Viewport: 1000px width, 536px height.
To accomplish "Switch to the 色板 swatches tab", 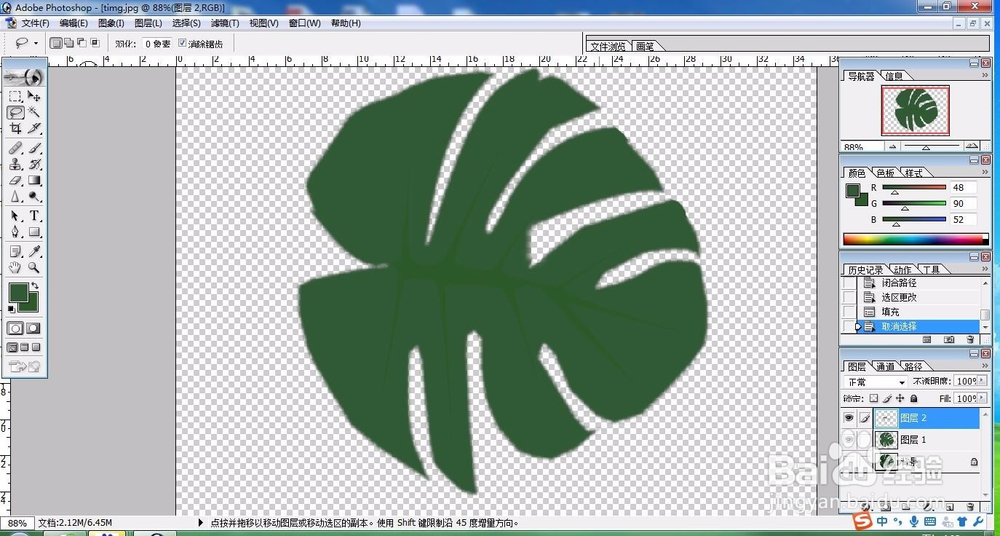I will [x=885, y=173].
